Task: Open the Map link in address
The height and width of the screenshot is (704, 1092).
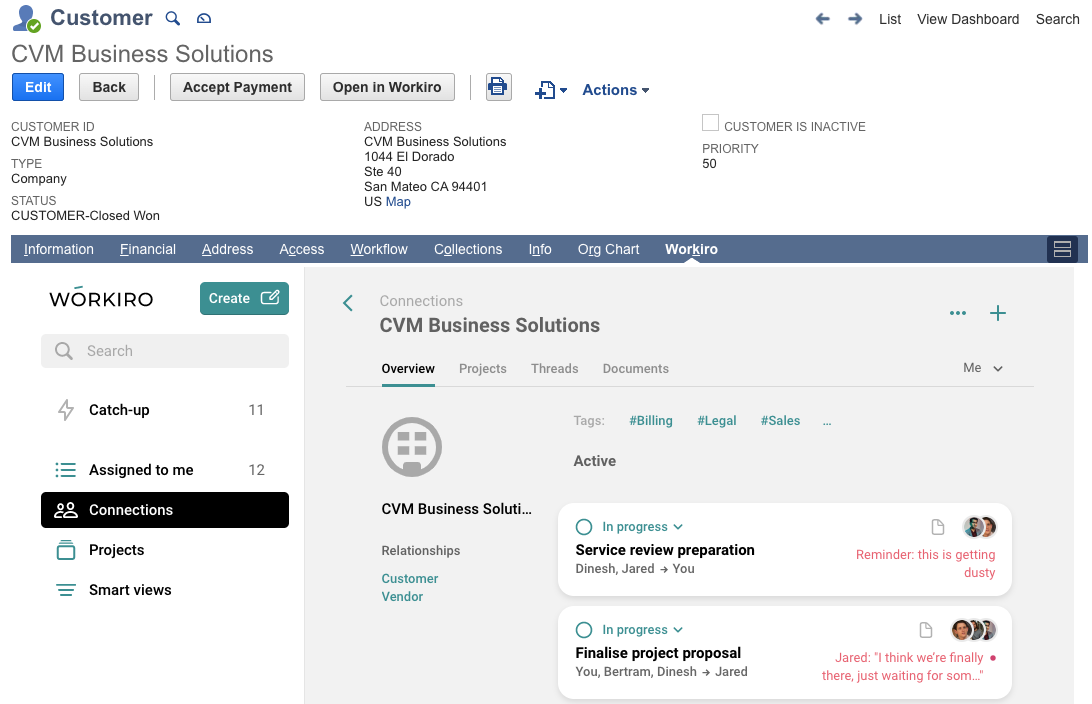Action: point(398,201)
